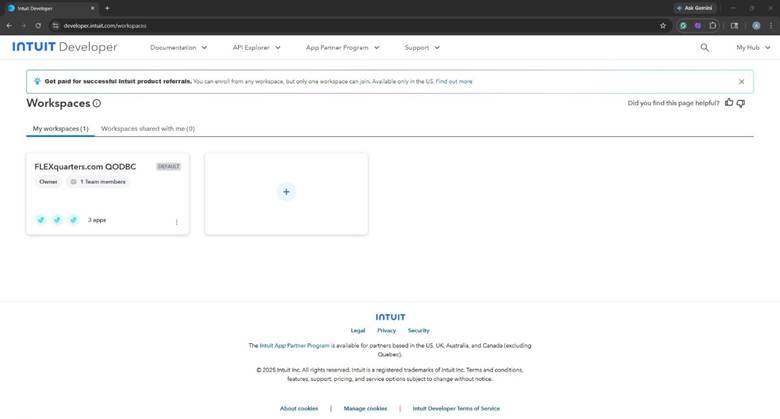Open the three-dot menu on FLEXquarters workspace card
Screen dimensions: 780x419
[177, 222]
